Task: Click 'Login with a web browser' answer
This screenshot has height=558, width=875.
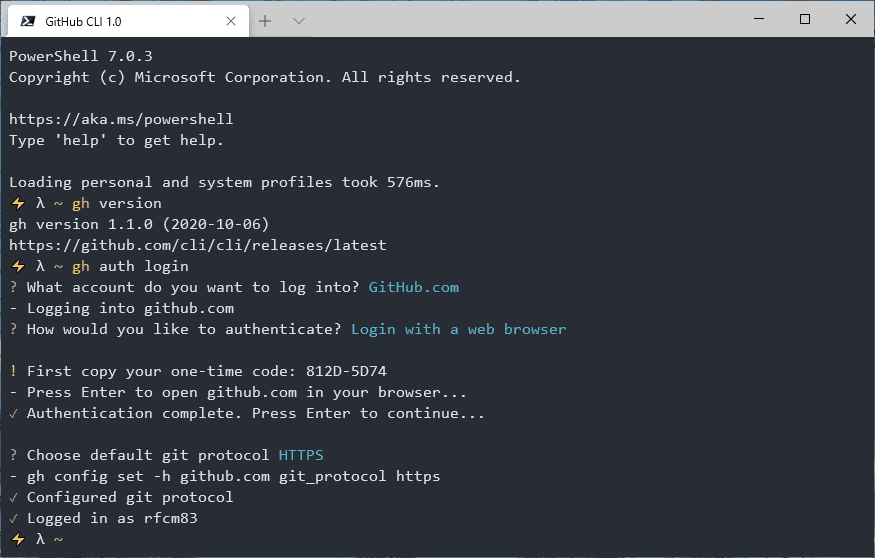Action: pos(459,329)
